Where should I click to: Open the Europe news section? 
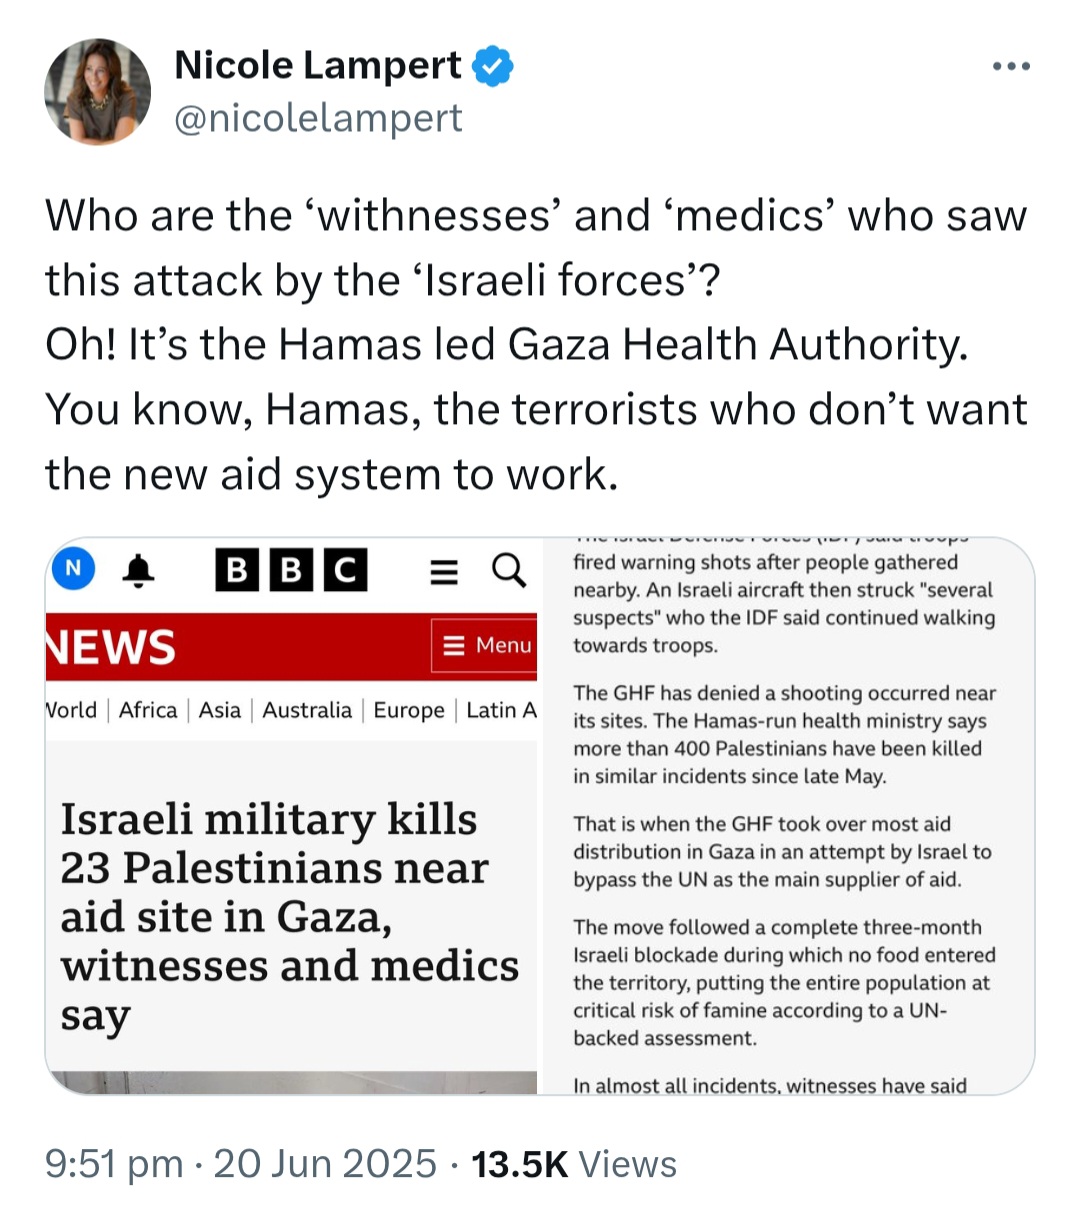(409, 710)
